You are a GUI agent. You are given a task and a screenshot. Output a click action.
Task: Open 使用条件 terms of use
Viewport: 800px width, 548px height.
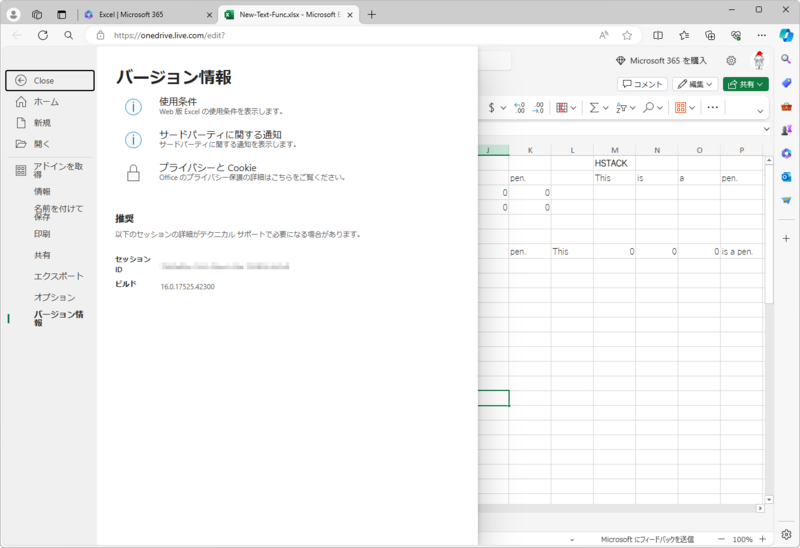pyautogui.click(x=177, y=101)
